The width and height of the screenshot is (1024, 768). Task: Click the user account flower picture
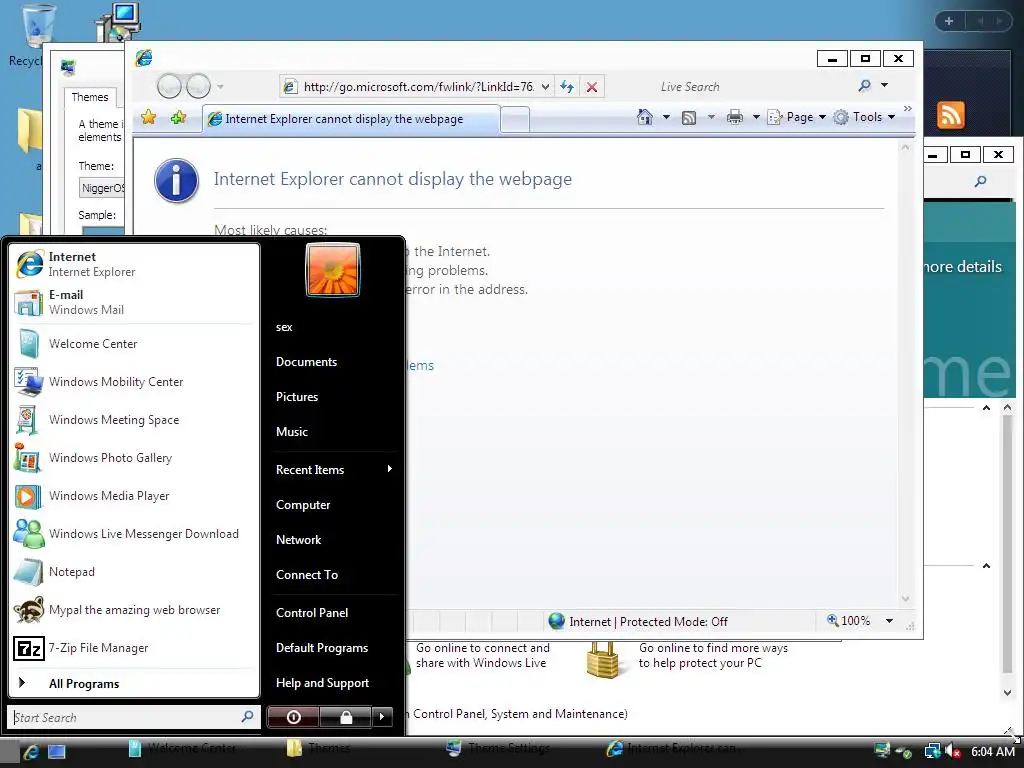332,270
